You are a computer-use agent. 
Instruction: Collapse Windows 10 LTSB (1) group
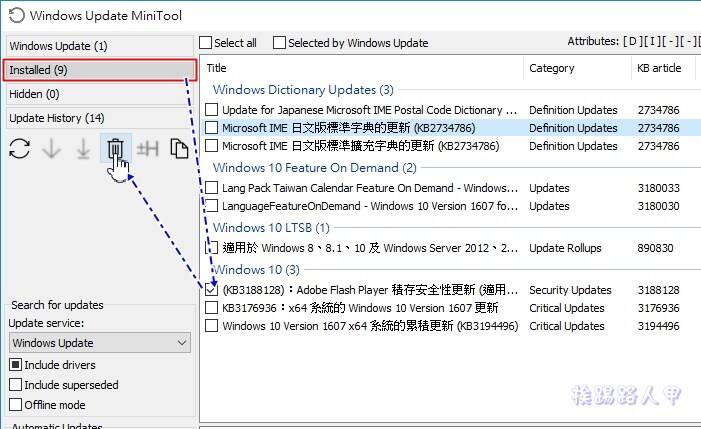[271, 228]
